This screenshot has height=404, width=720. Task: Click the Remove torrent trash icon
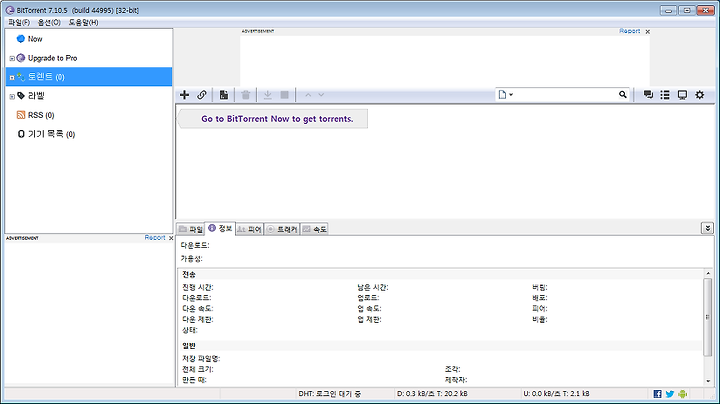pyautogui.click(x=246, y=95)
